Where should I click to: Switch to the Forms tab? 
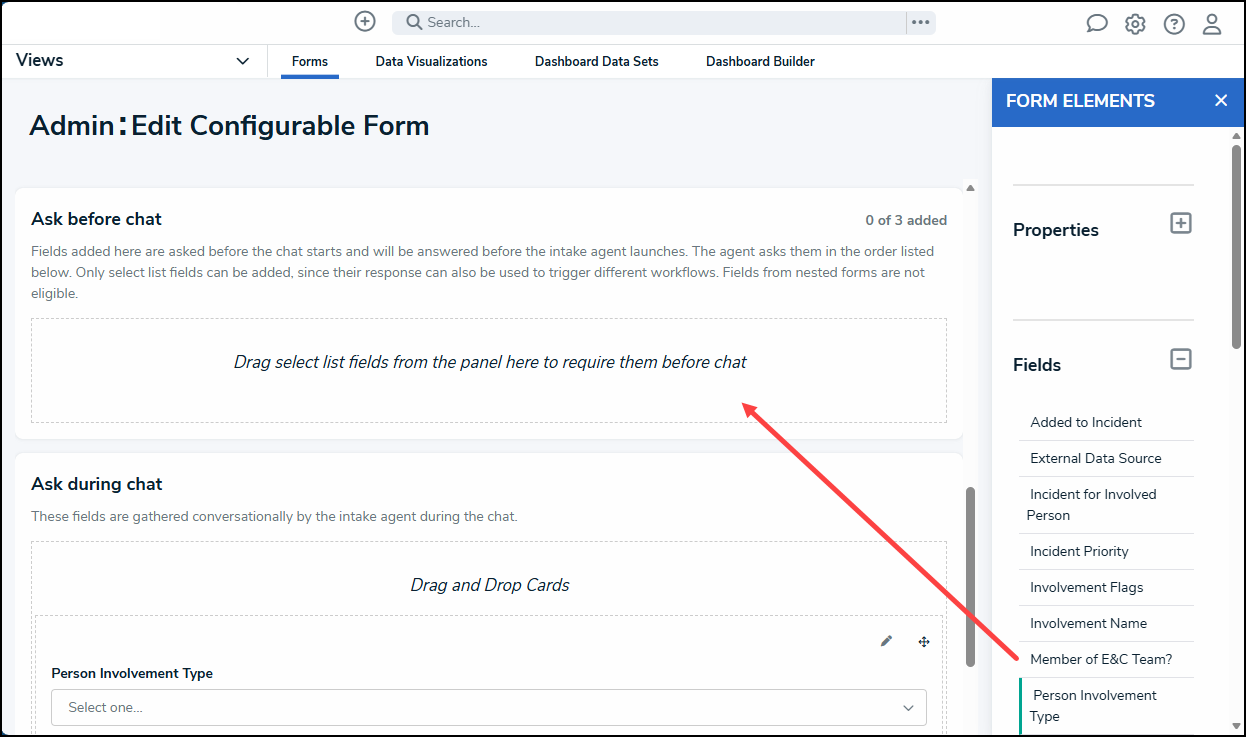310,61
